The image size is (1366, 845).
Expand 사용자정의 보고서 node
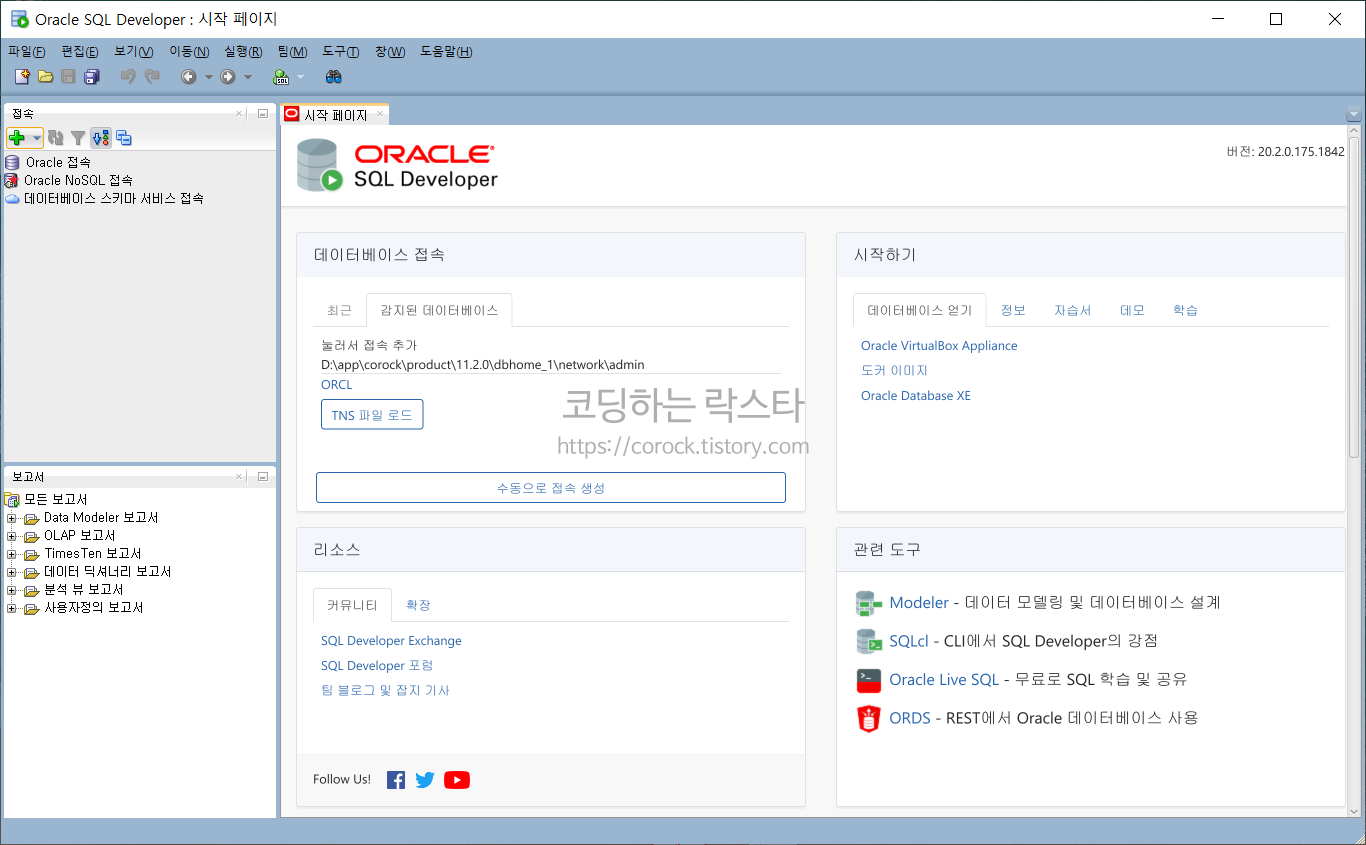[x=12, y=608]
